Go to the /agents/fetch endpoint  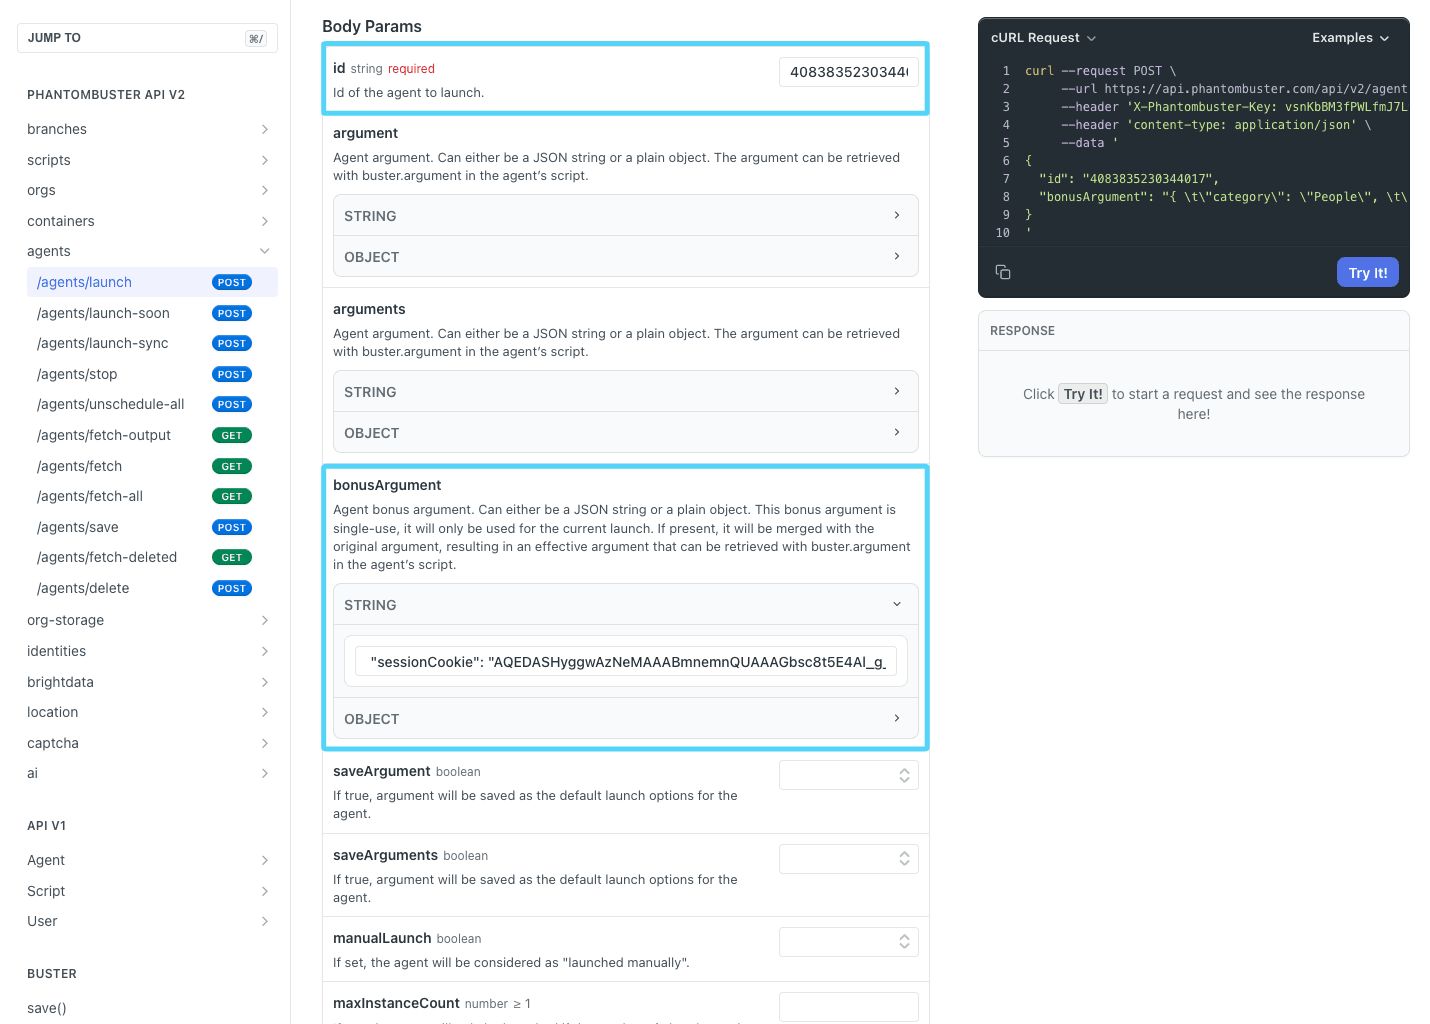(x=152, y=466)
